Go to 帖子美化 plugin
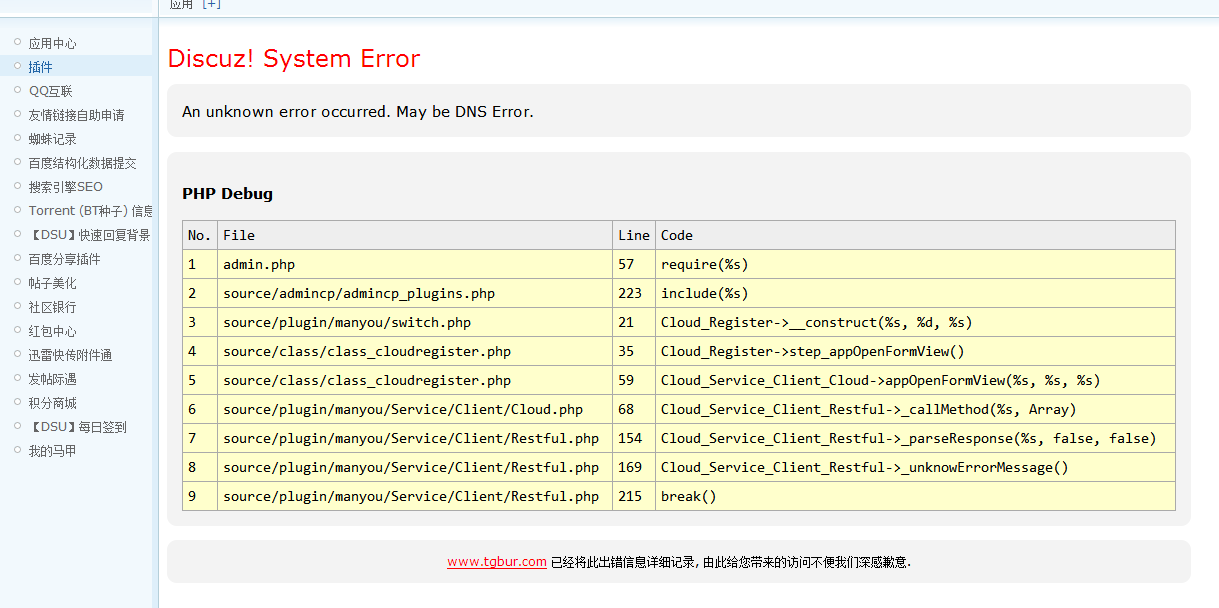 pos(52,283)
